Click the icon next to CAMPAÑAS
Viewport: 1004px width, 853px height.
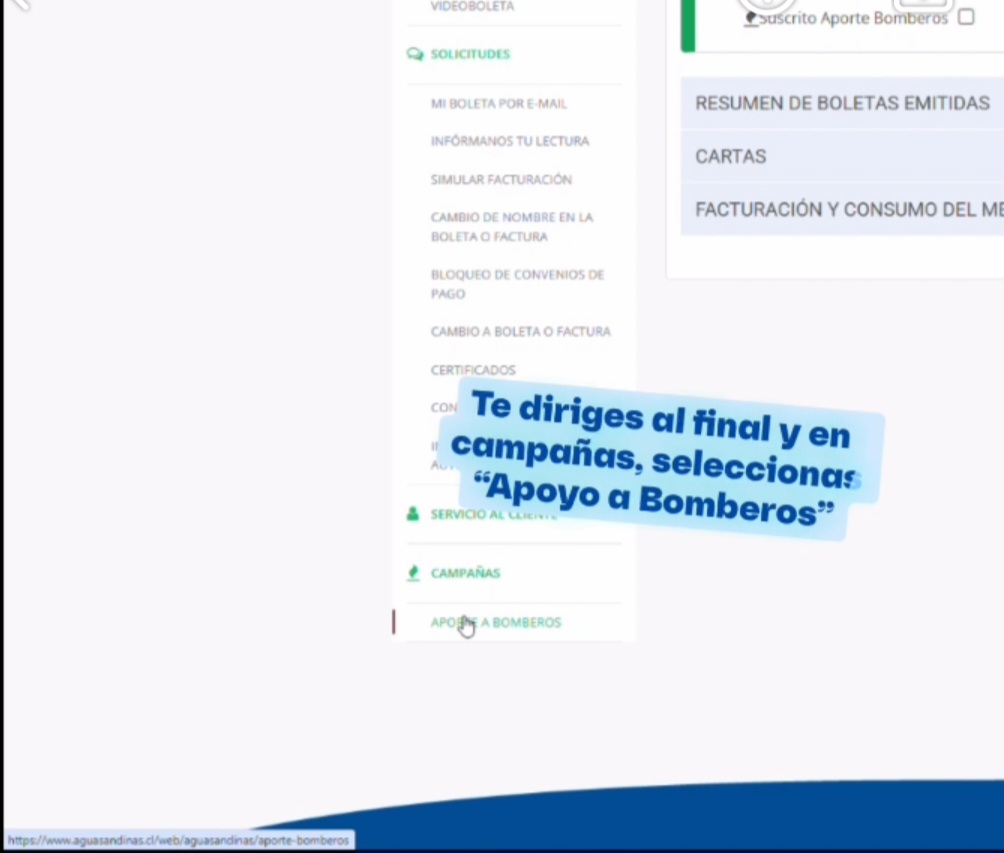click(413, 573)
